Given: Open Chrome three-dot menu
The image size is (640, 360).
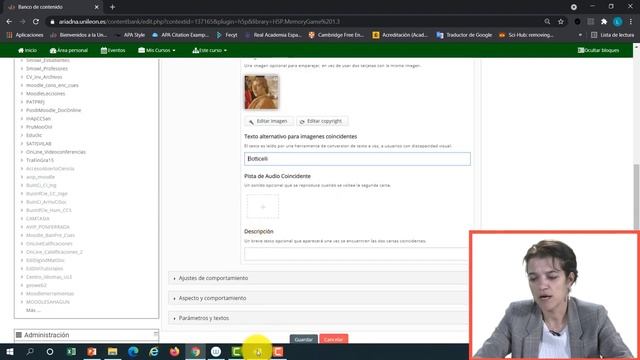Looking at the screenshot, I should coord(631,22).
